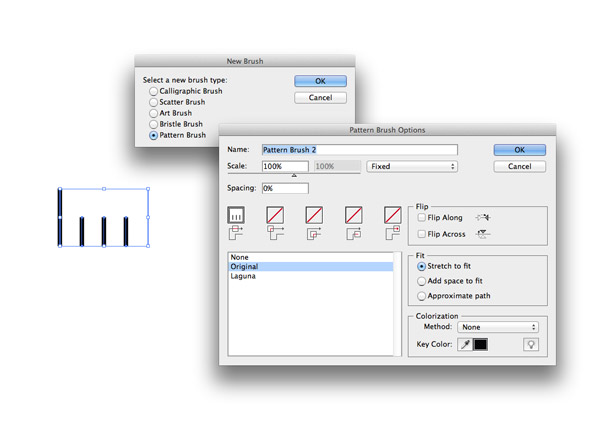Click OK in Pattern Brush Options

tap(519, 150)
